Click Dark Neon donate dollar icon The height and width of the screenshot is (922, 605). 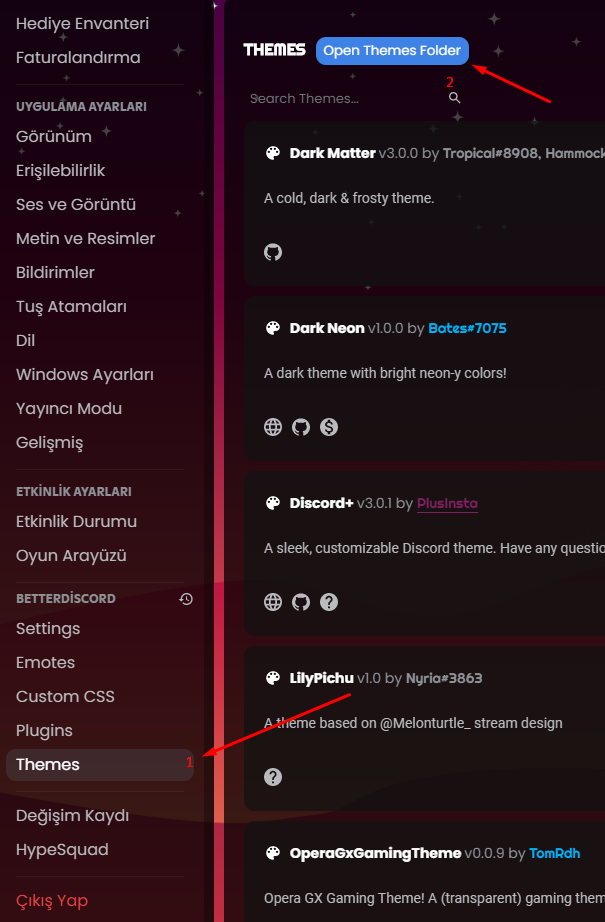coord(329,427)
